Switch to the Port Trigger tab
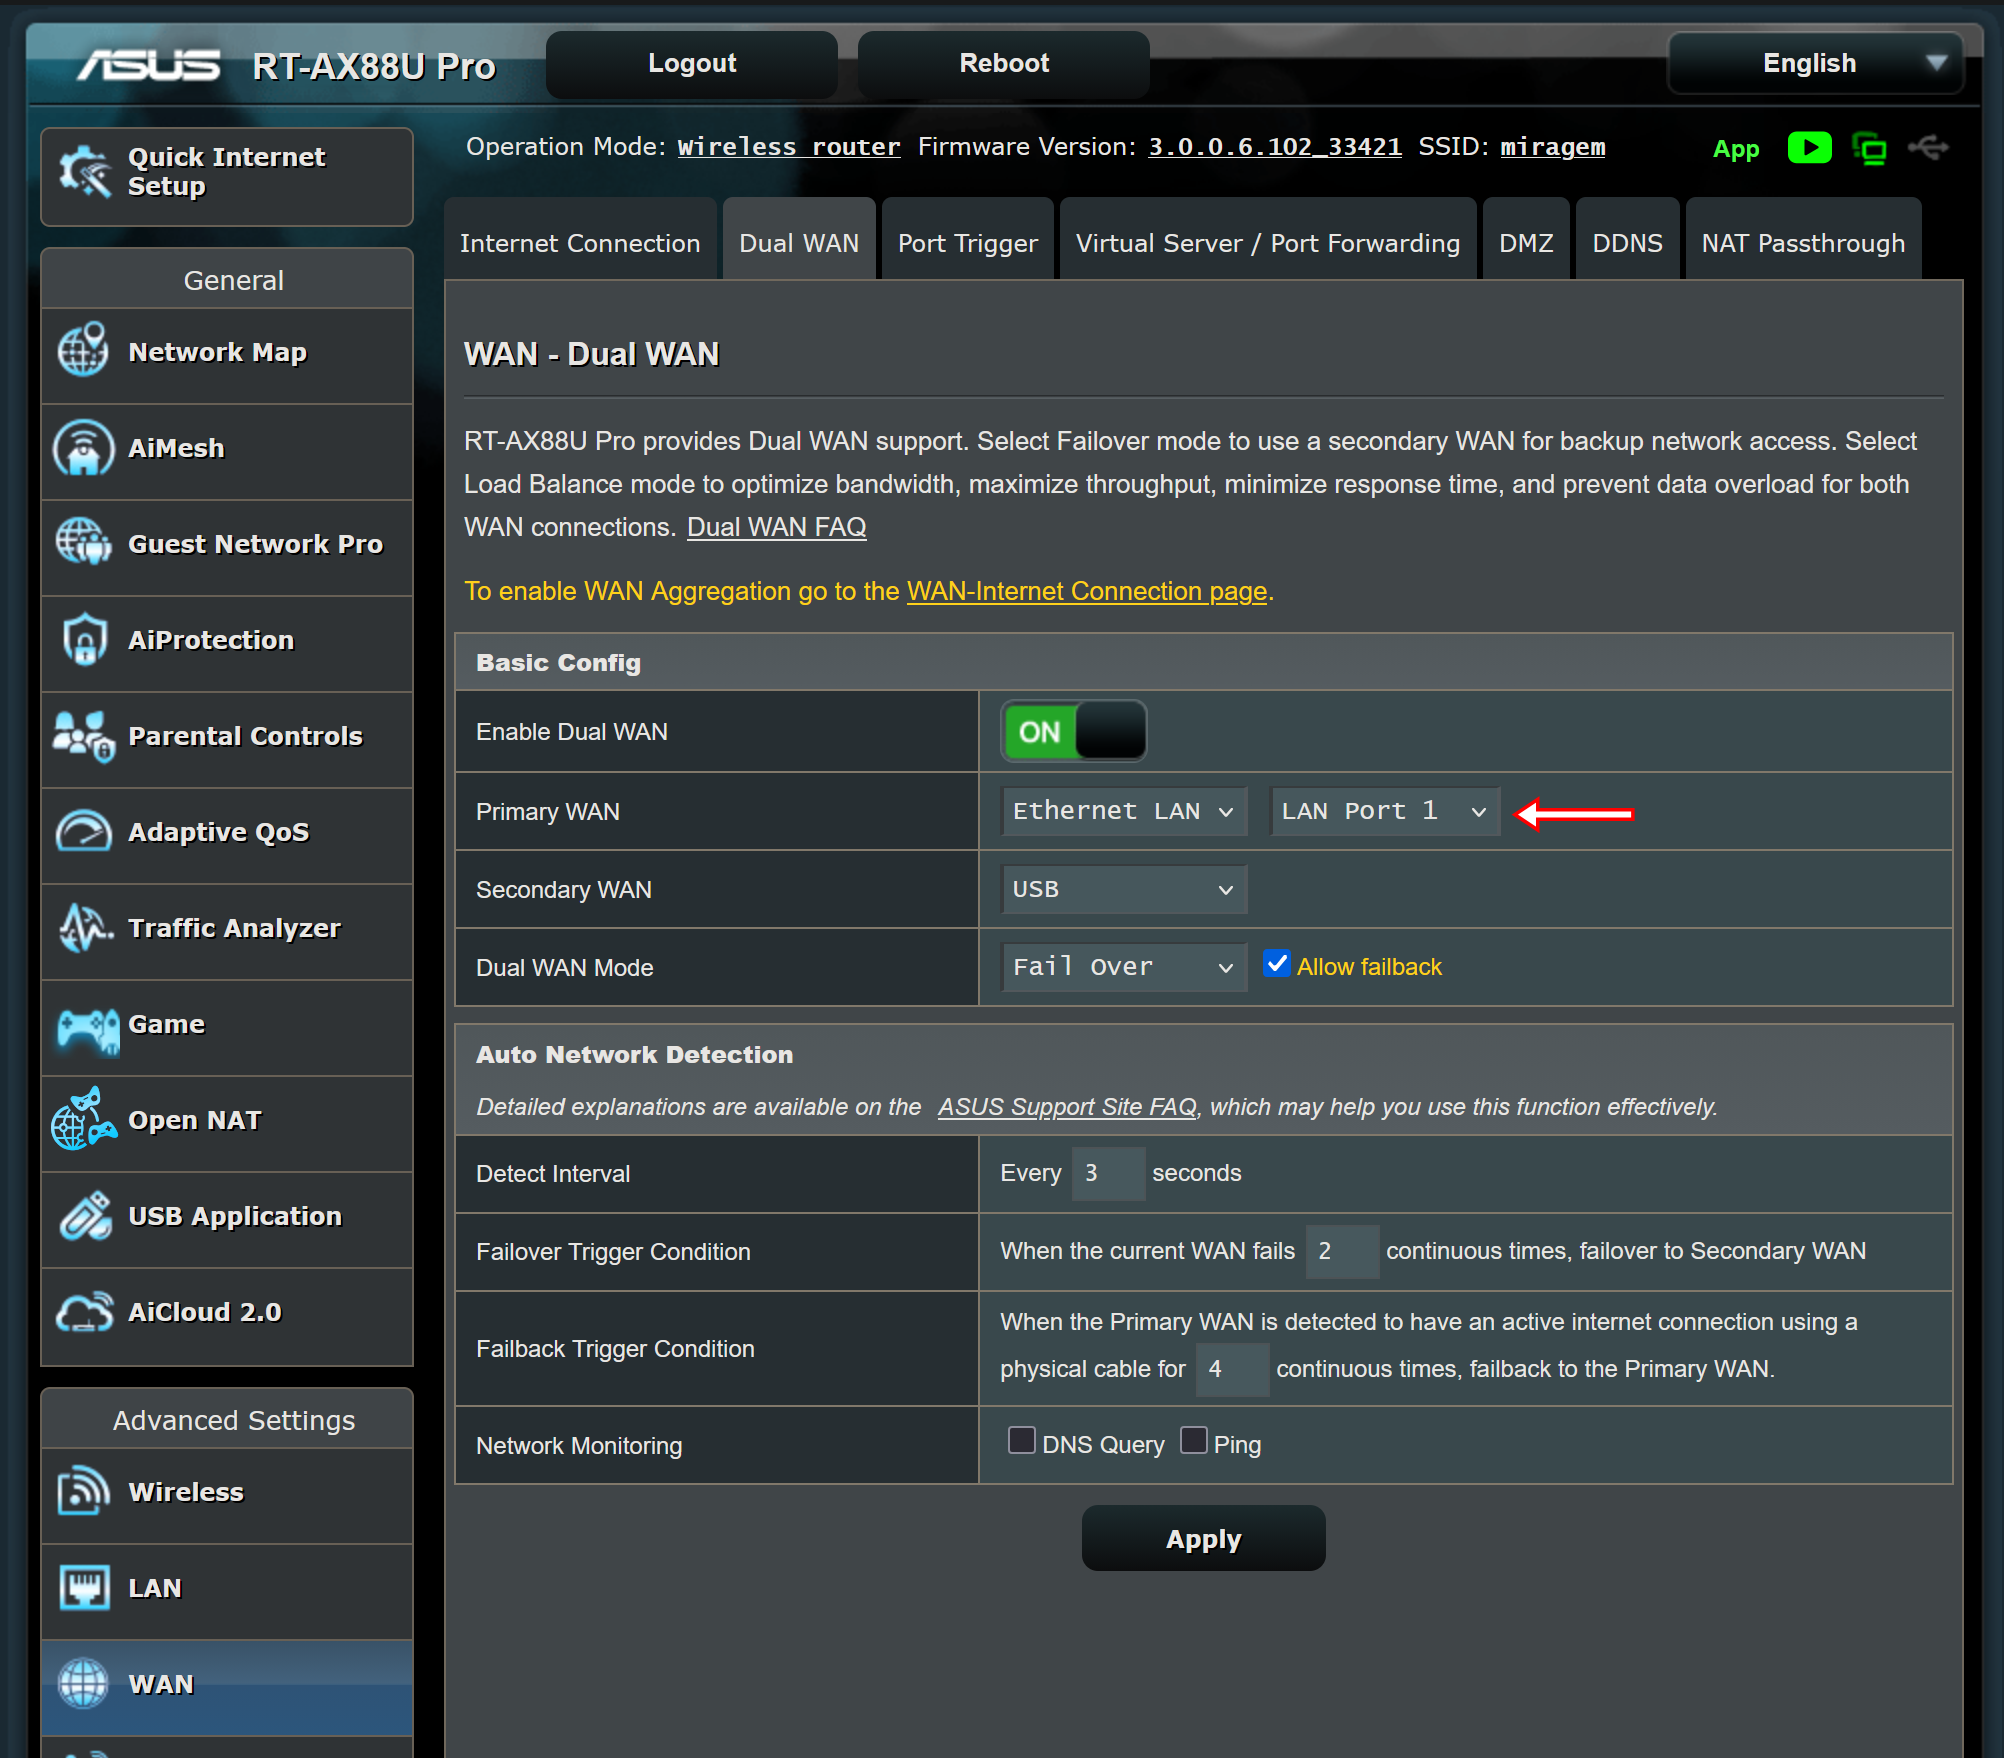The image size is (2004, 1758). [x=967, y=243]
